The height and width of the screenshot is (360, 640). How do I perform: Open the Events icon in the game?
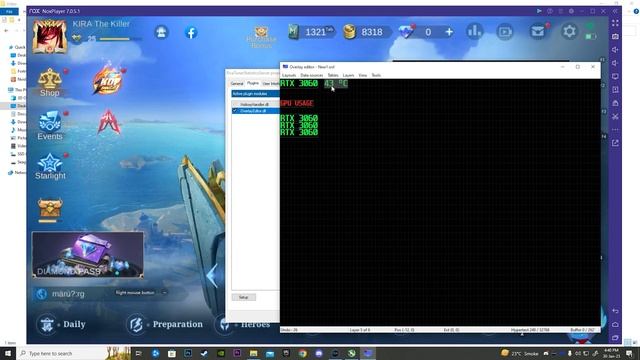pyautogui.click(x=50, y=125)
